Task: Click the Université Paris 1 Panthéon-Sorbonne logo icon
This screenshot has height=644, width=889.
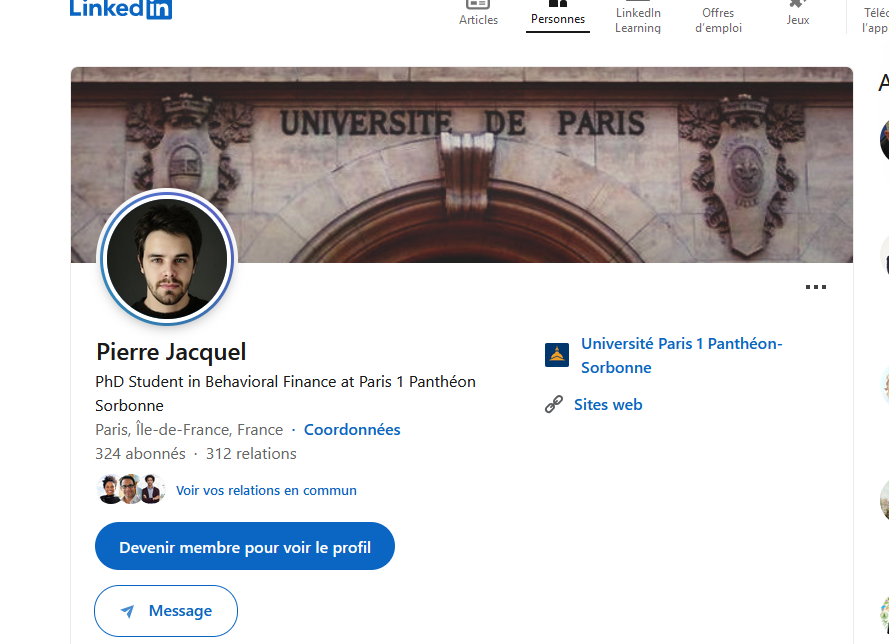Action: [557, 355]
